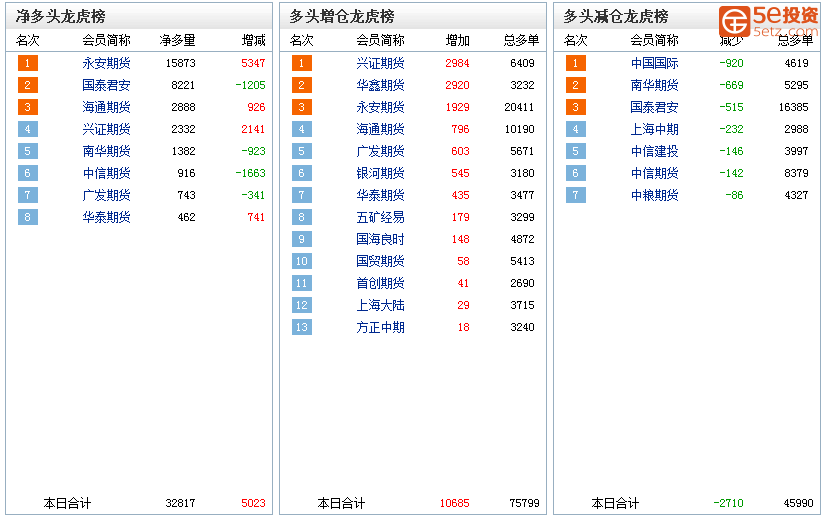
Task: Click 会员简称 header in 多头减仓龙虎榜
Action: click(x=654, y=41)
